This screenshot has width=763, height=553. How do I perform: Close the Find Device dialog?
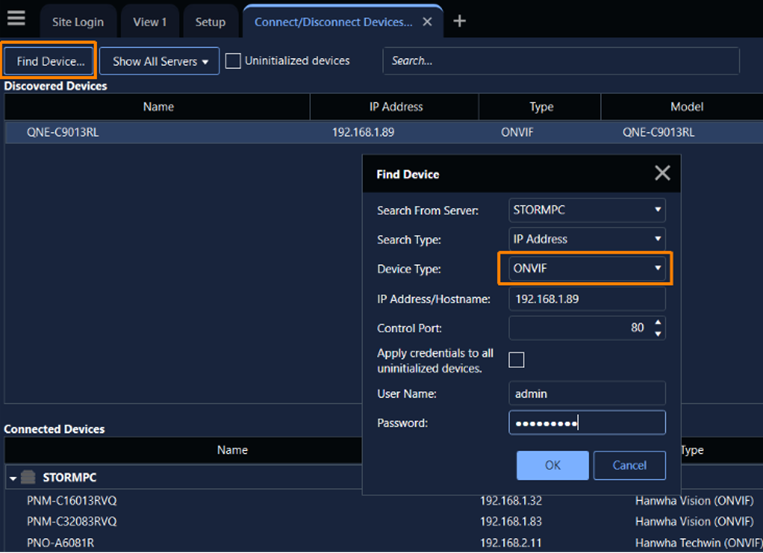point(661,174)
